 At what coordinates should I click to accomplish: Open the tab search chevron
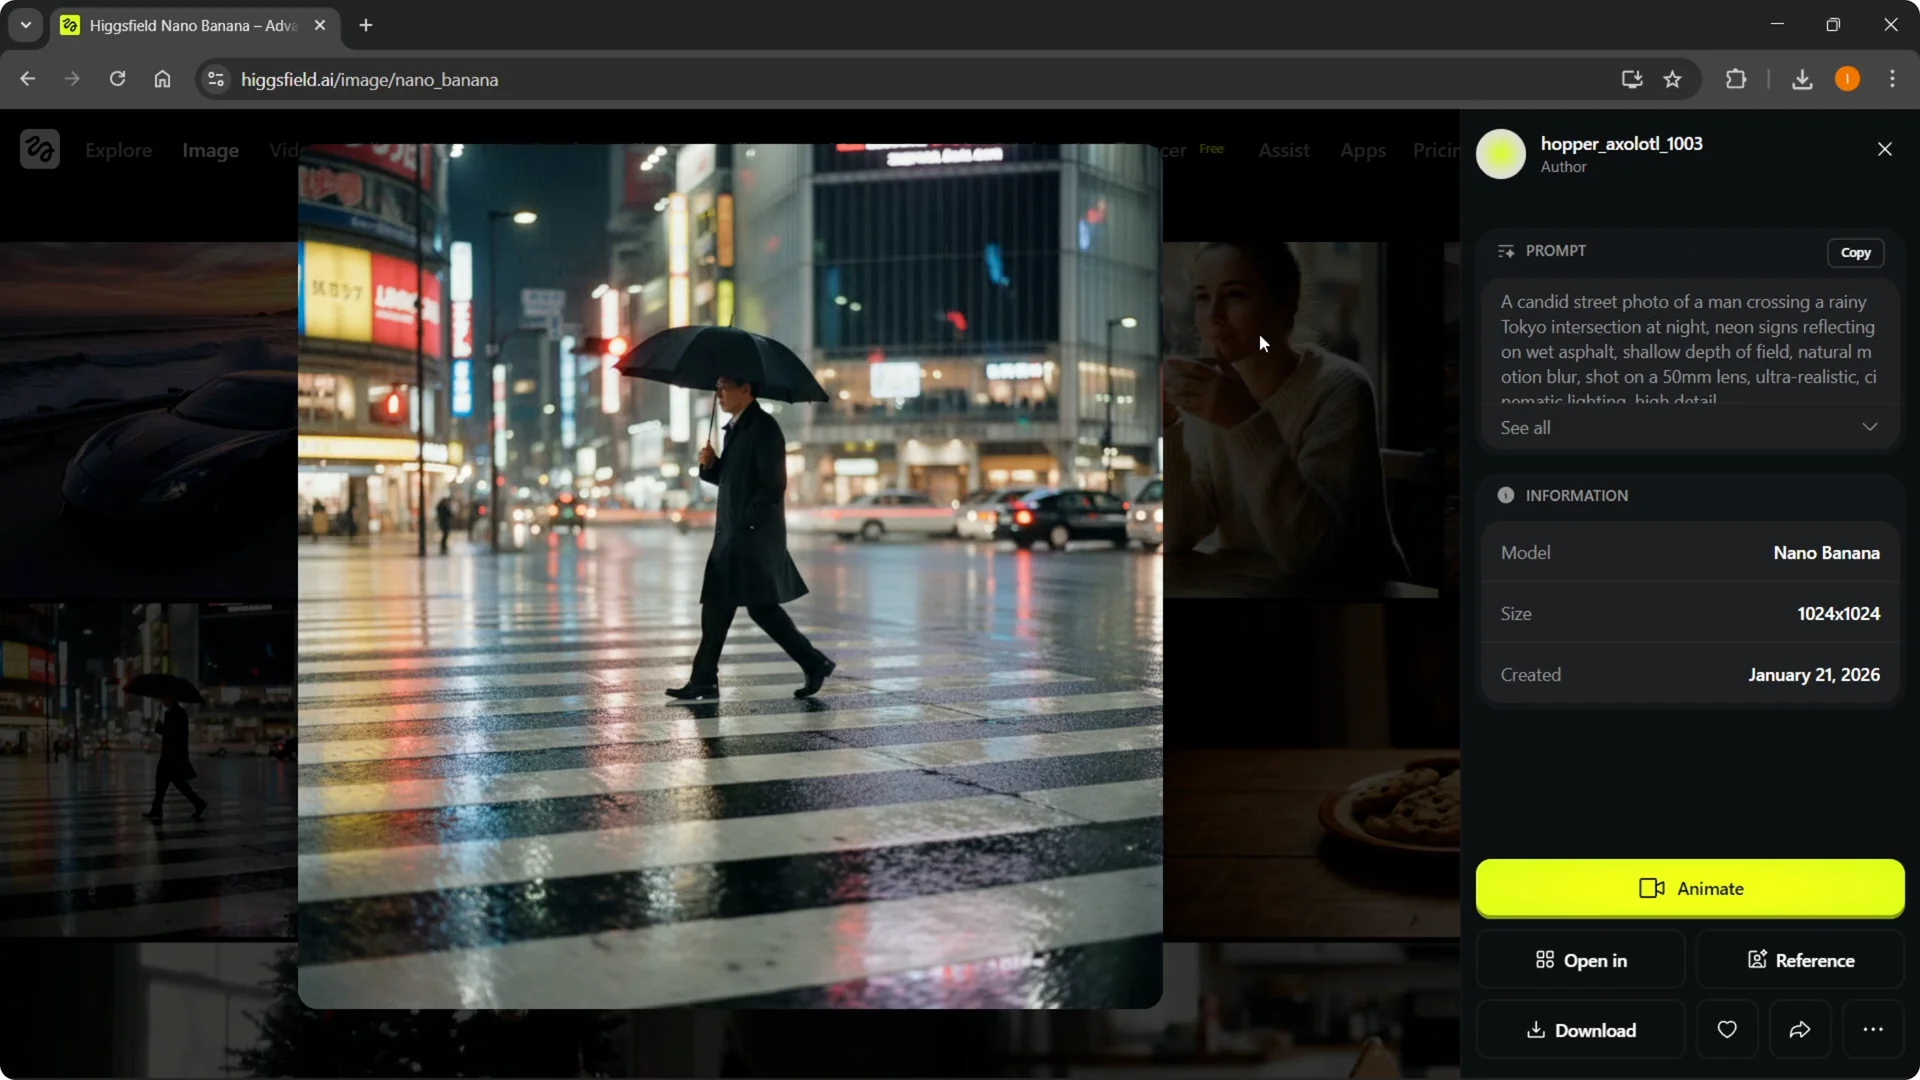pos(25,25)
